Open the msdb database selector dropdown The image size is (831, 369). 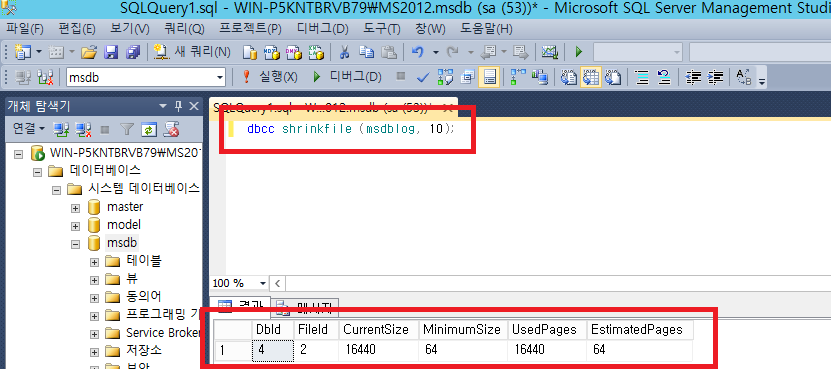220,78
